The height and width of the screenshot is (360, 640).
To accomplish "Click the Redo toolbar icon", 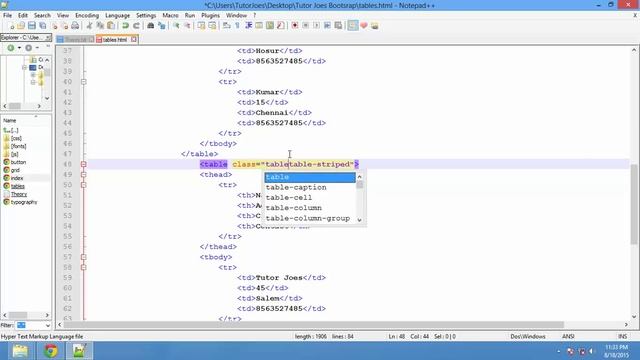I will 136,26.
